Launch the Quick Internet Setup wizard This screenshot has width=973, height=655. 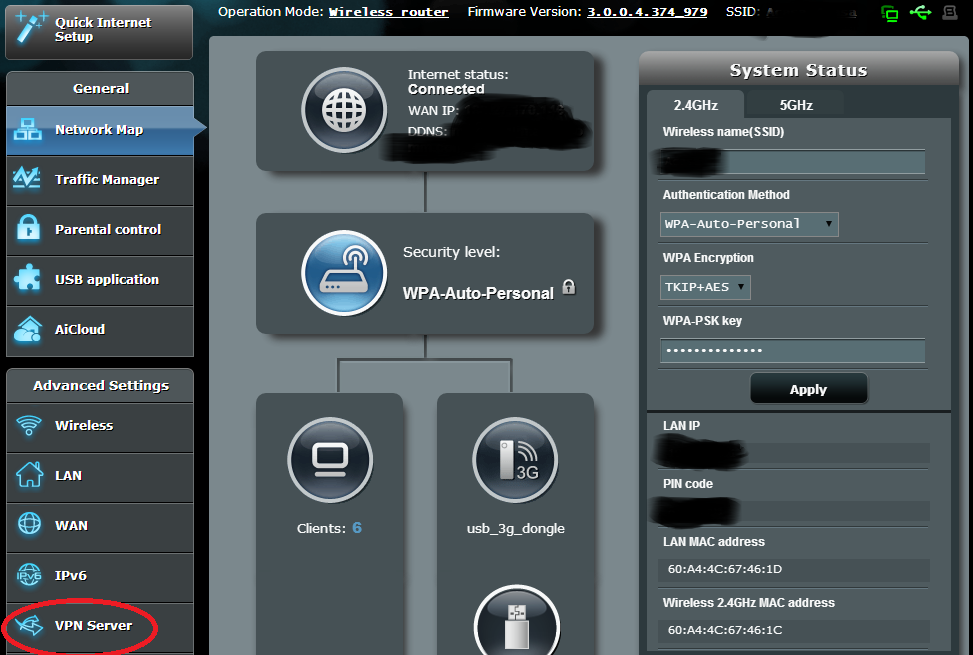tap(99, 32)
